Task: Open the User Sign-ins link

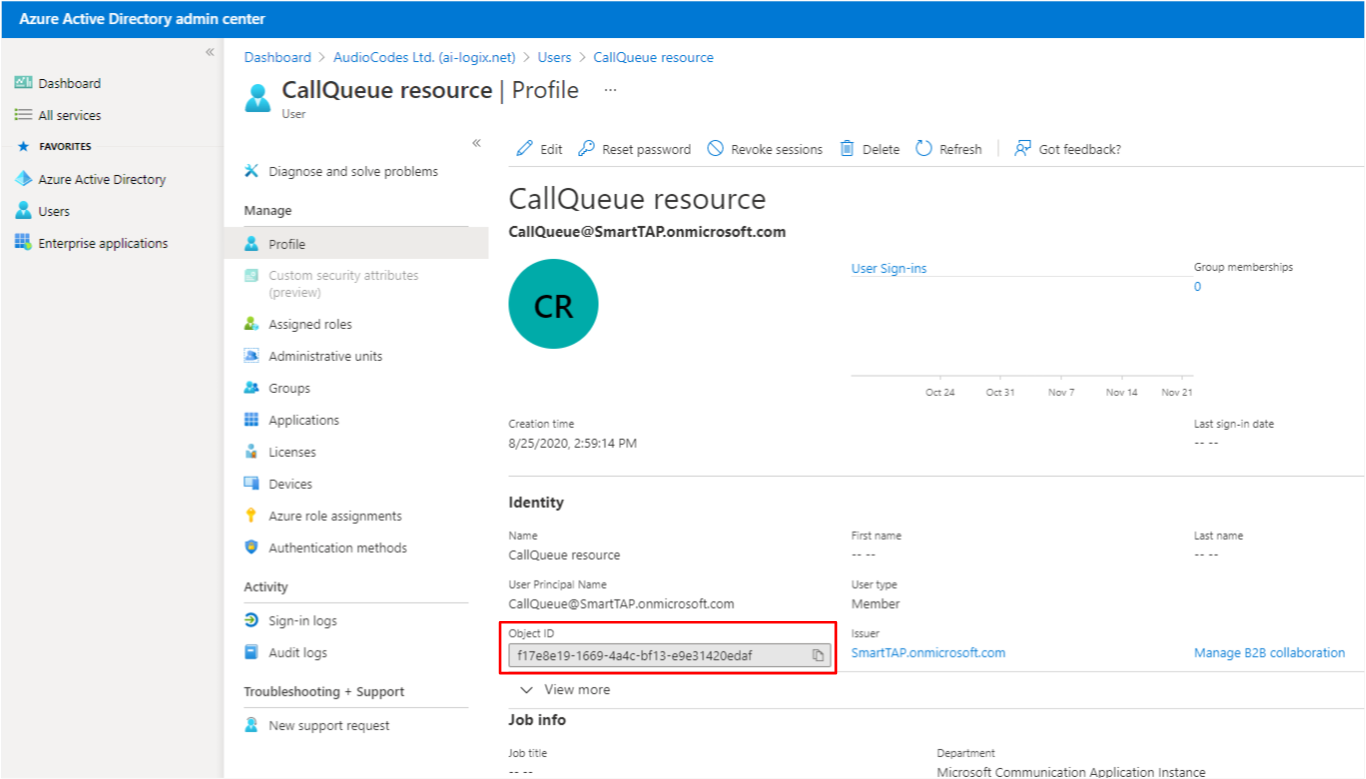Action: coord(889,269)
